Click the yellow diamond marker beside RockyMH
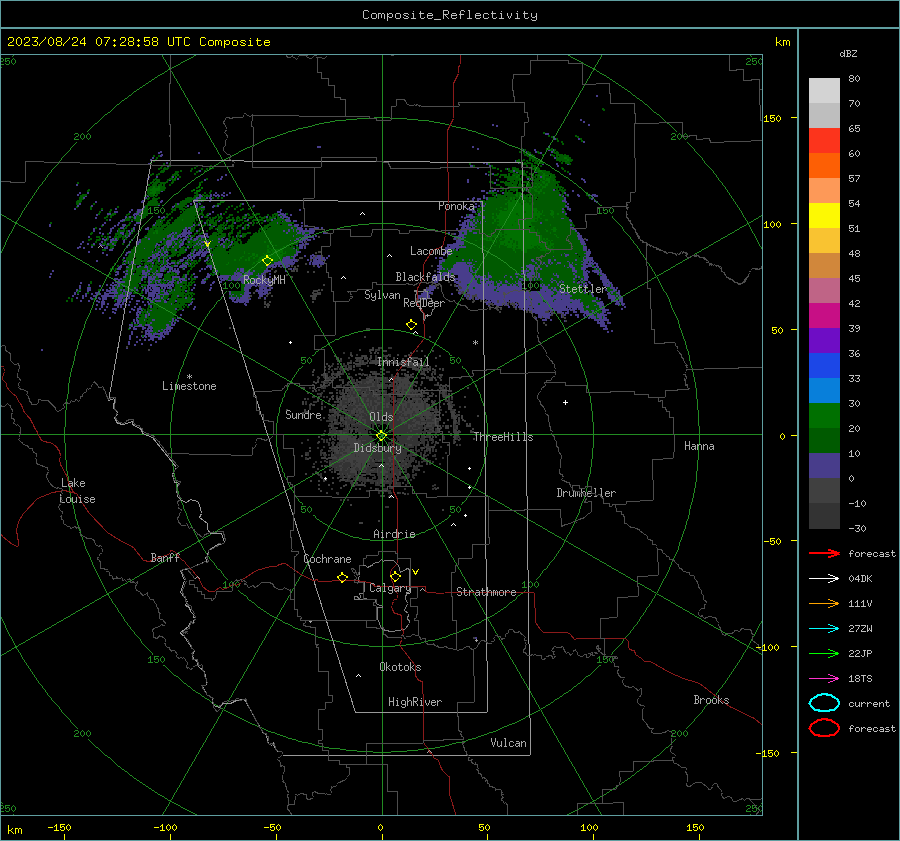The width and height of the screenshot is (900, 841). (267, 261)
